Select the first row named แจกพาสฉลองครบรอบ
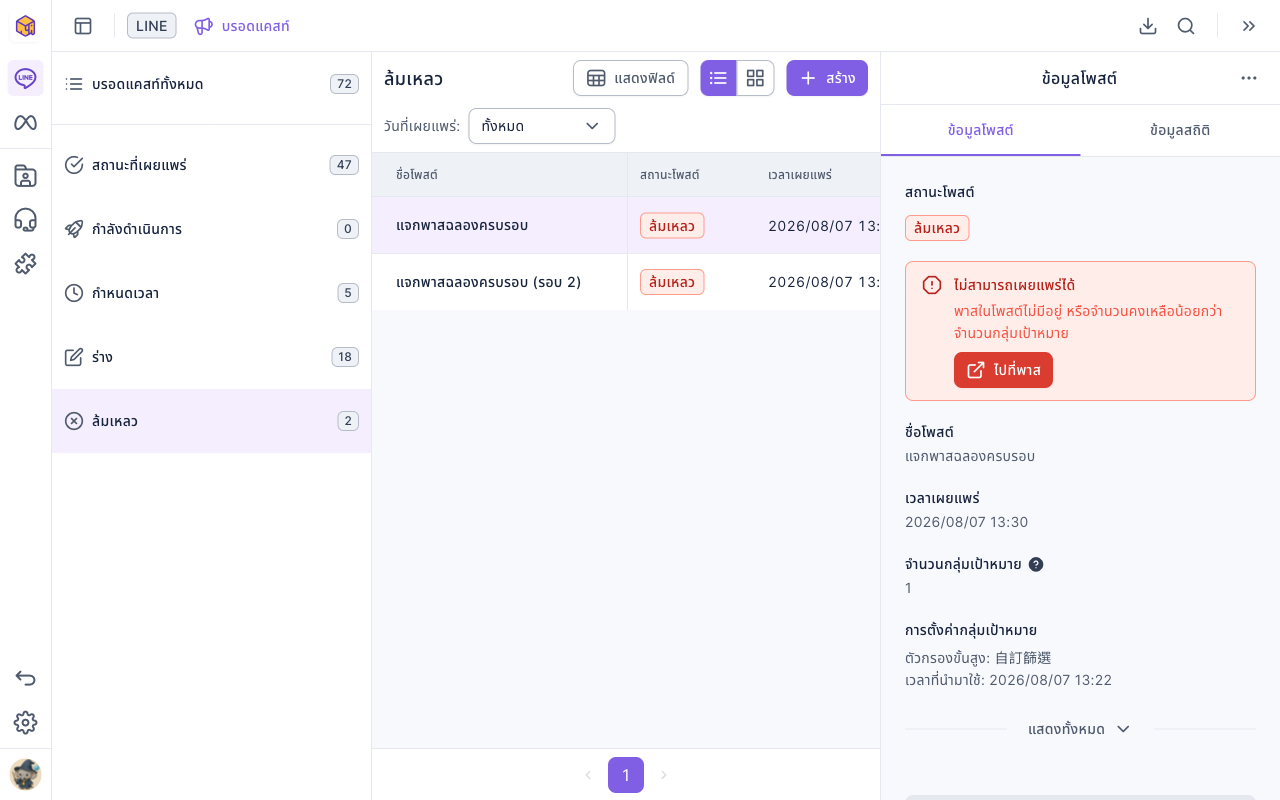The width and height of the screenshot is (1280, 800). [626, 225]
